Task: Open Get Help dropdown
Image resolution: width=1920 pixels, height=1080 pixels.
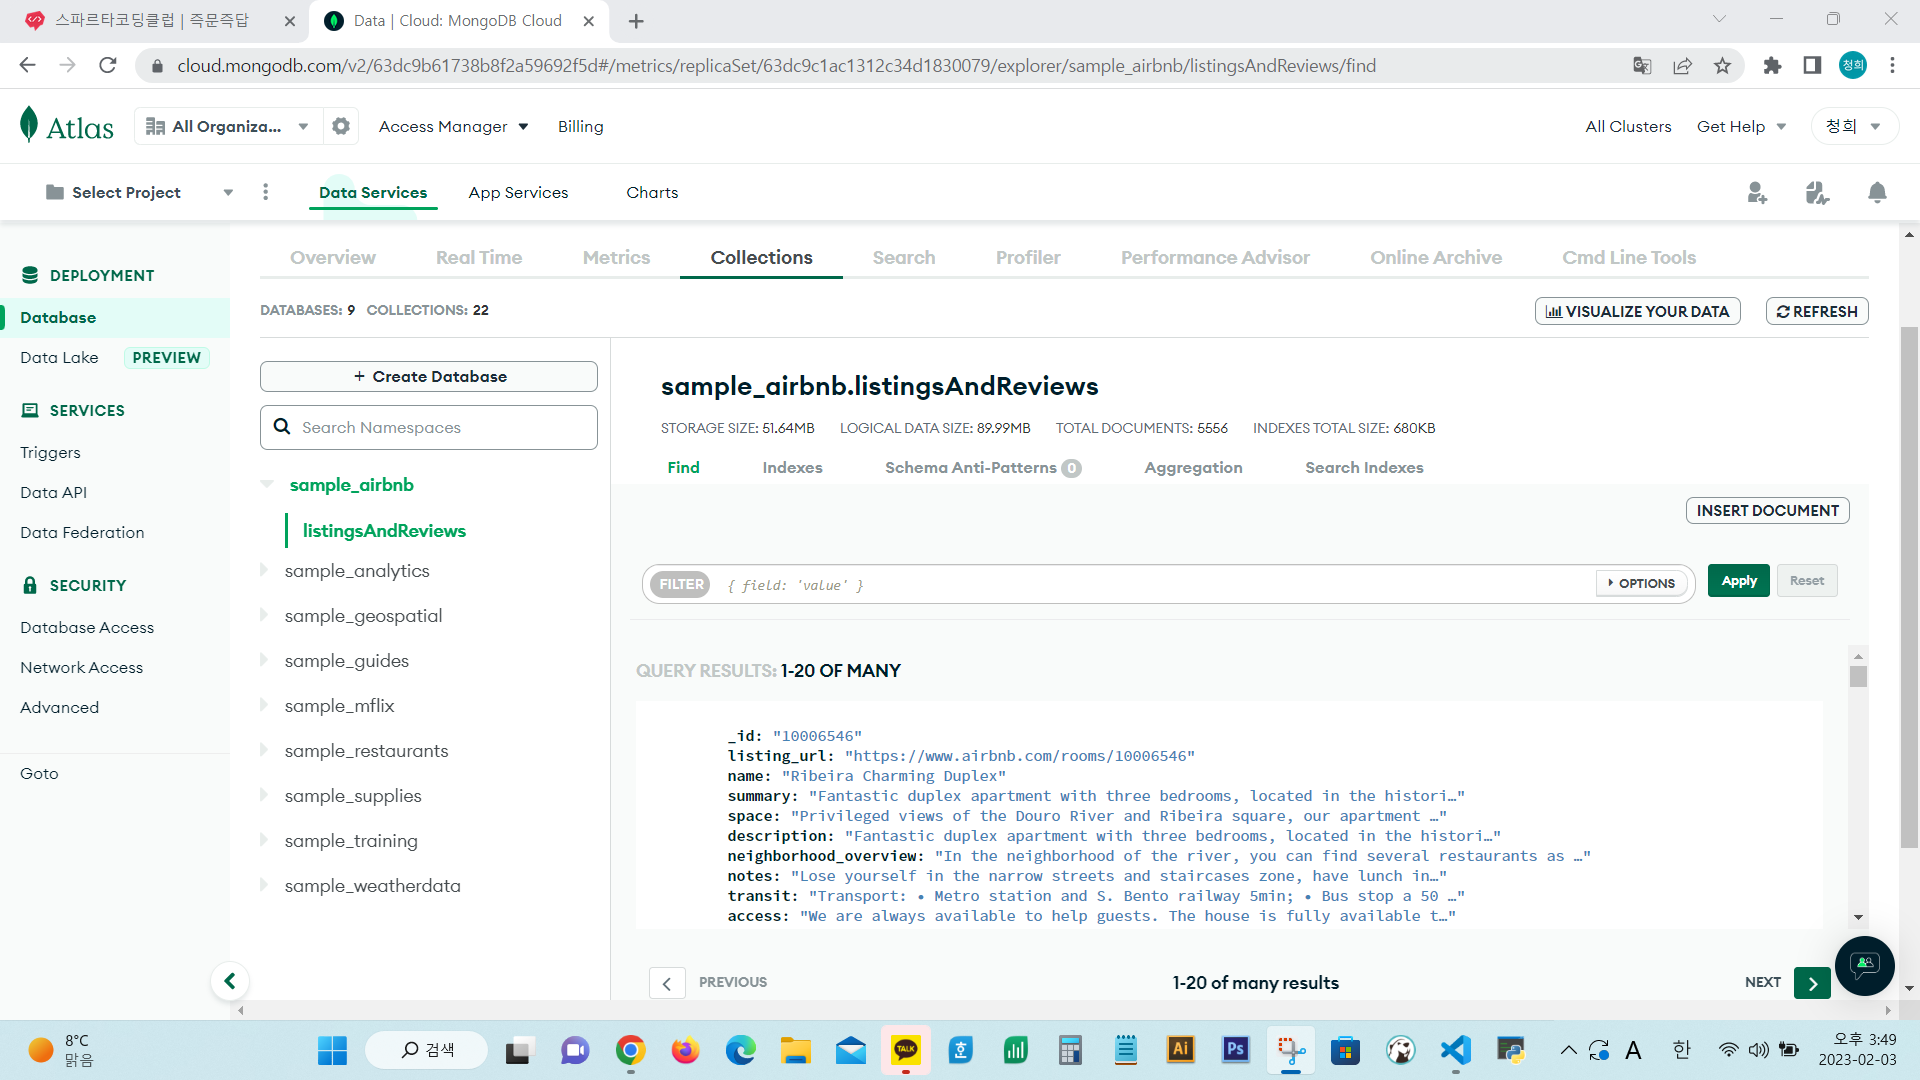Action: click(1741, 126)
